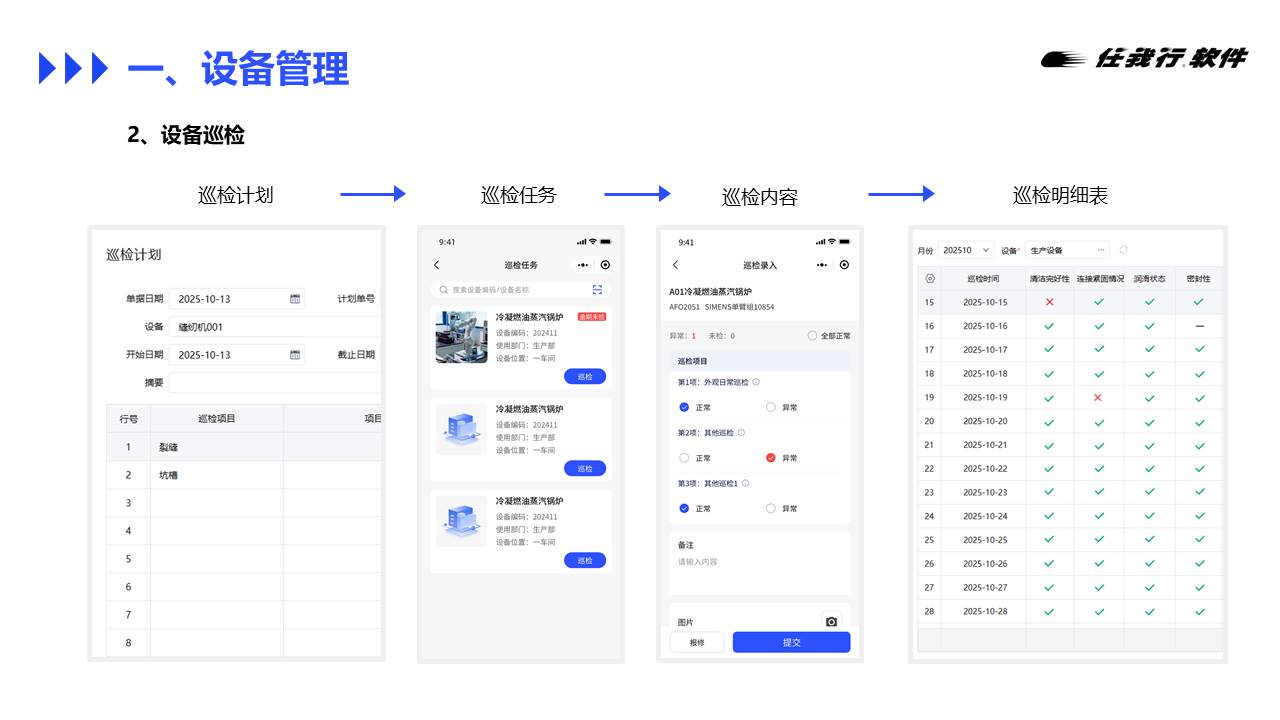Click the 摘要 input field
Image resolution: width=1280 pixels, height=720 pixels.
click(x=275, y=383)
